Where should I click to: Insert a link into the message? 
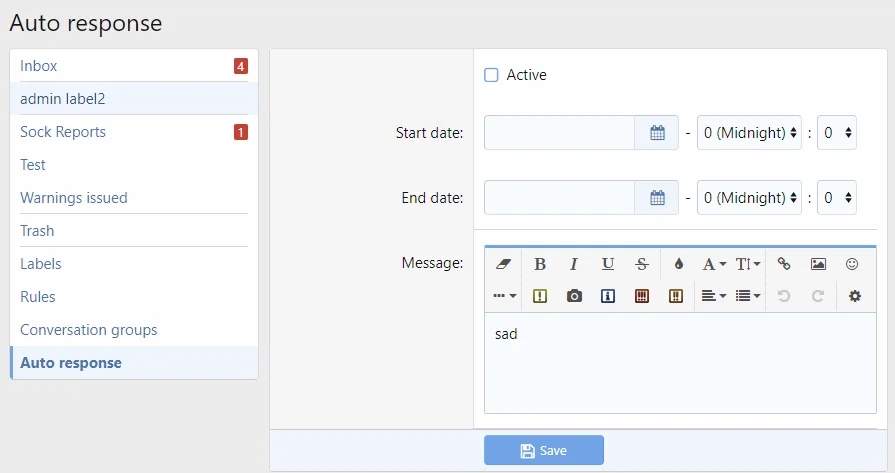click(784, 264)
